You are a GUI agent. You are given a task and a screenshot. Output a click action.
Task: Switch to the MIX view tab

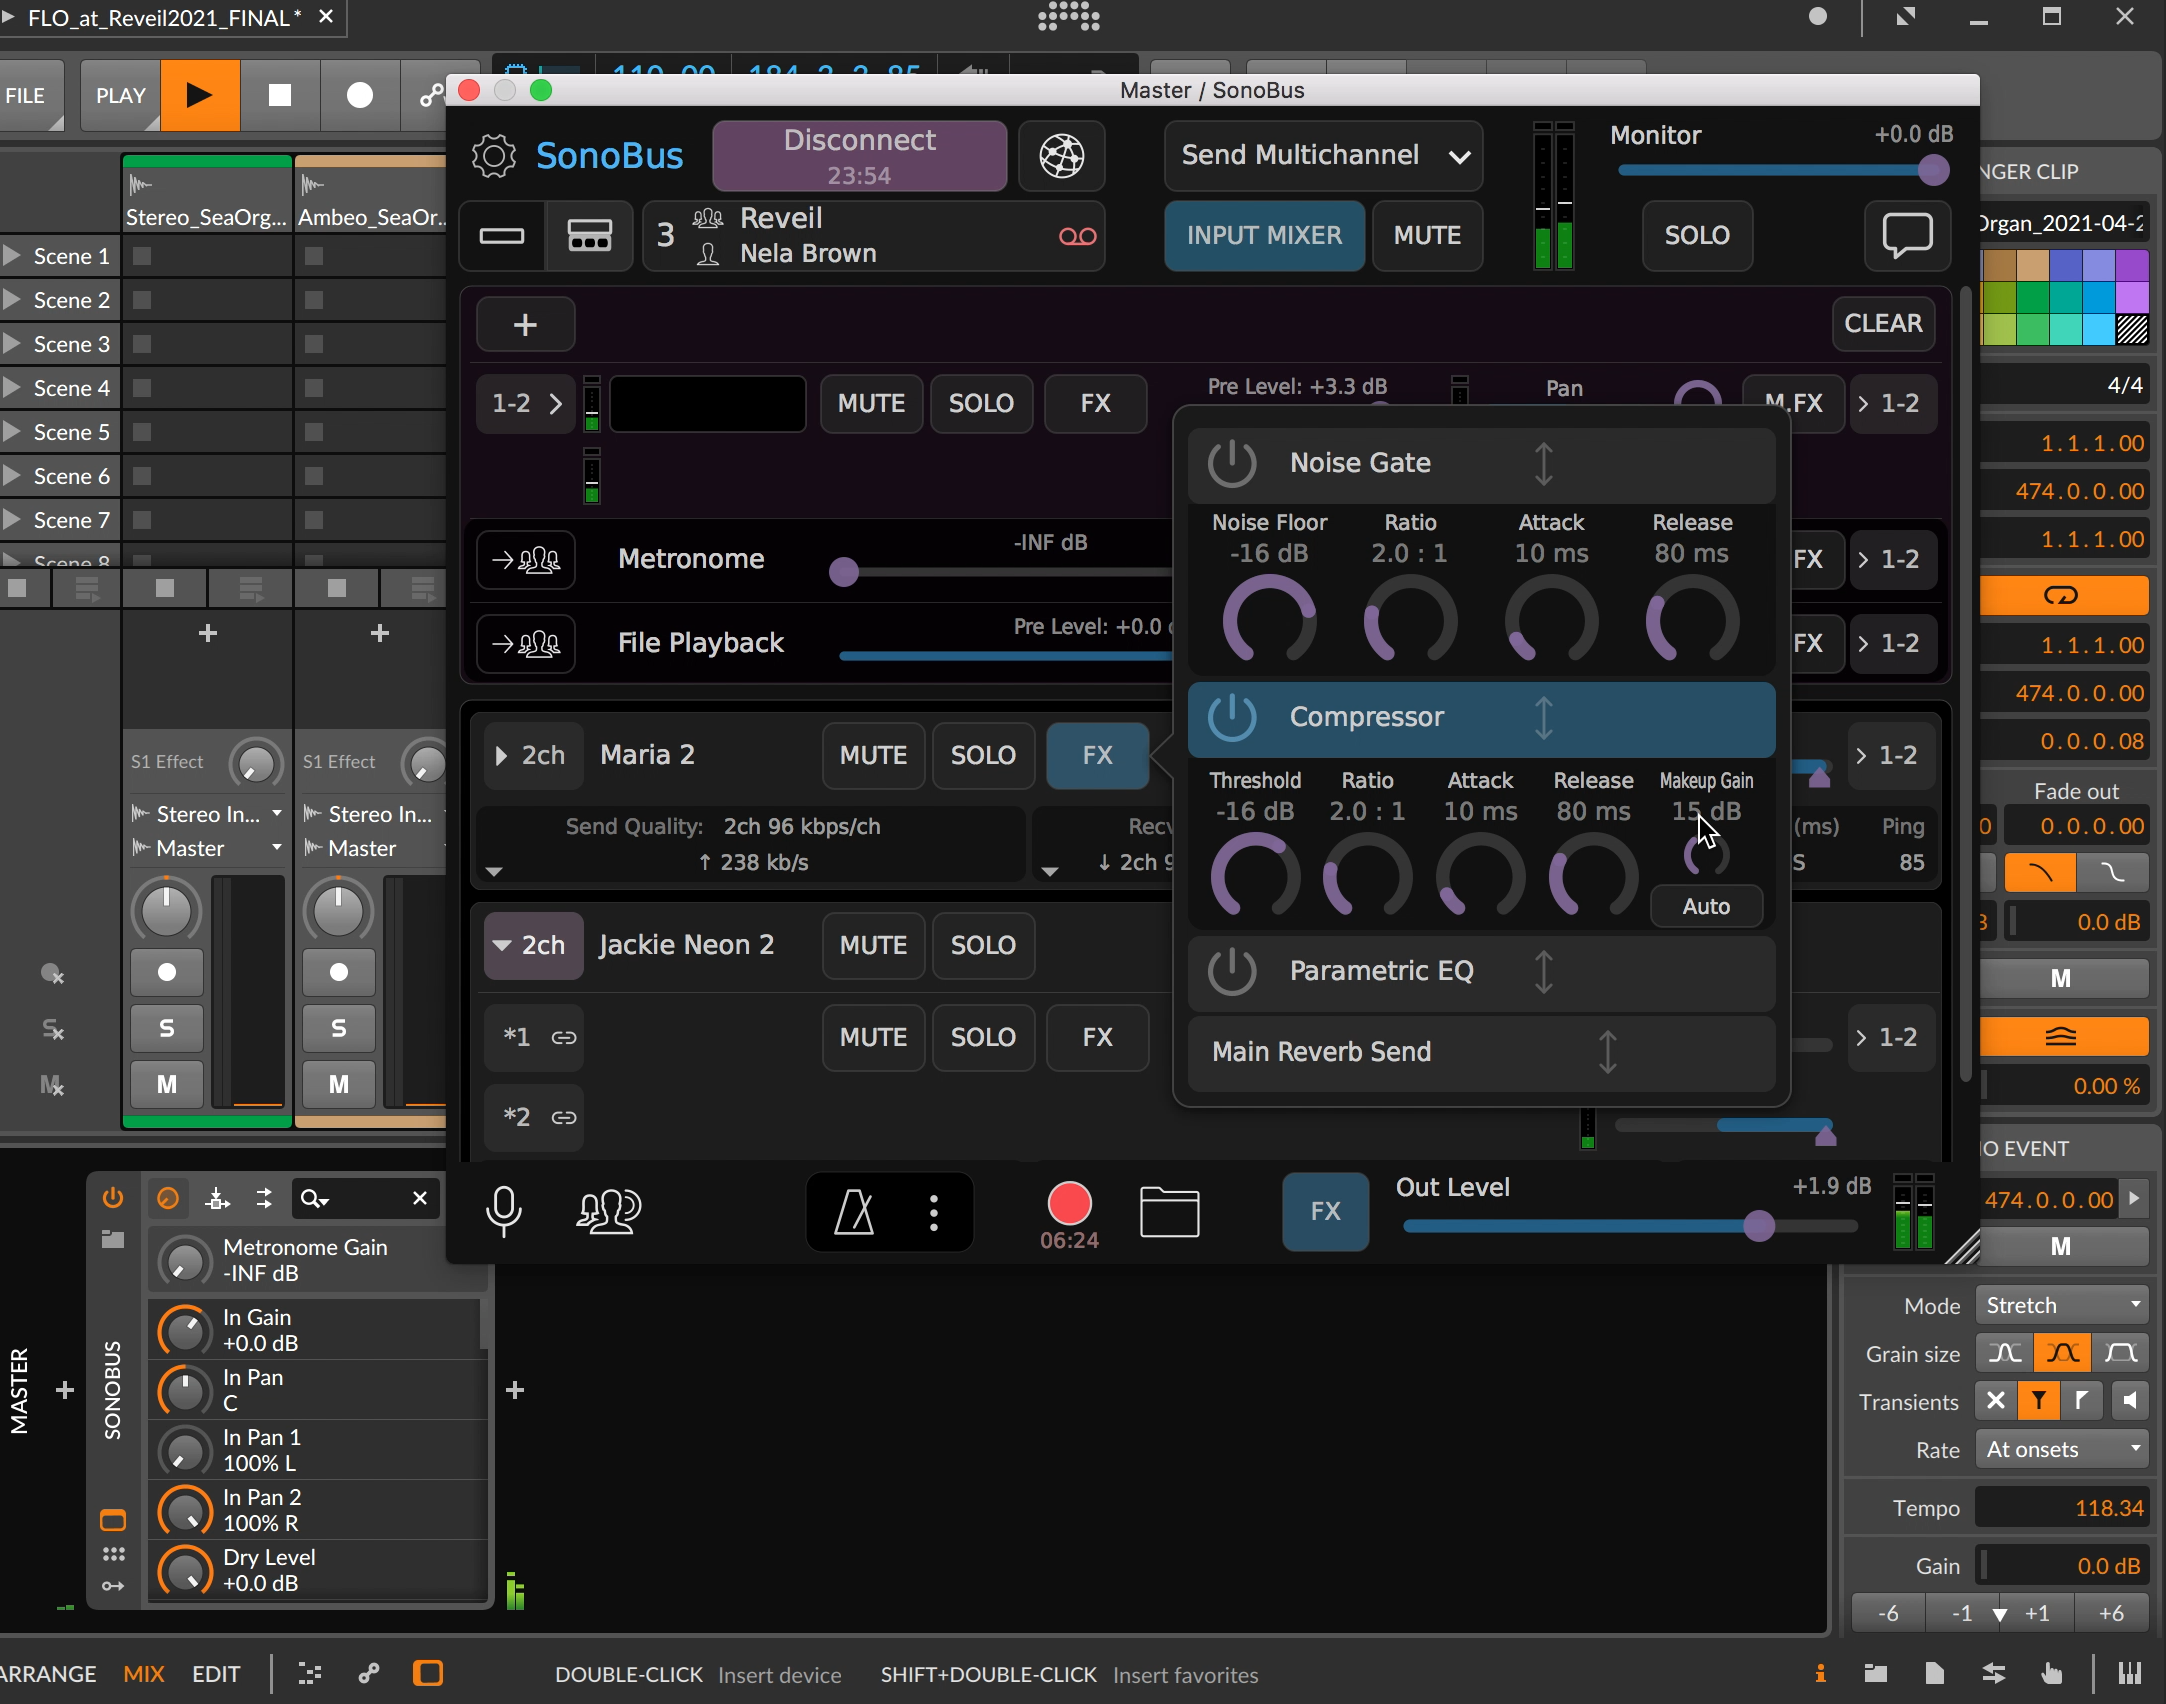pyautogui.click(x=143, y=1674)
